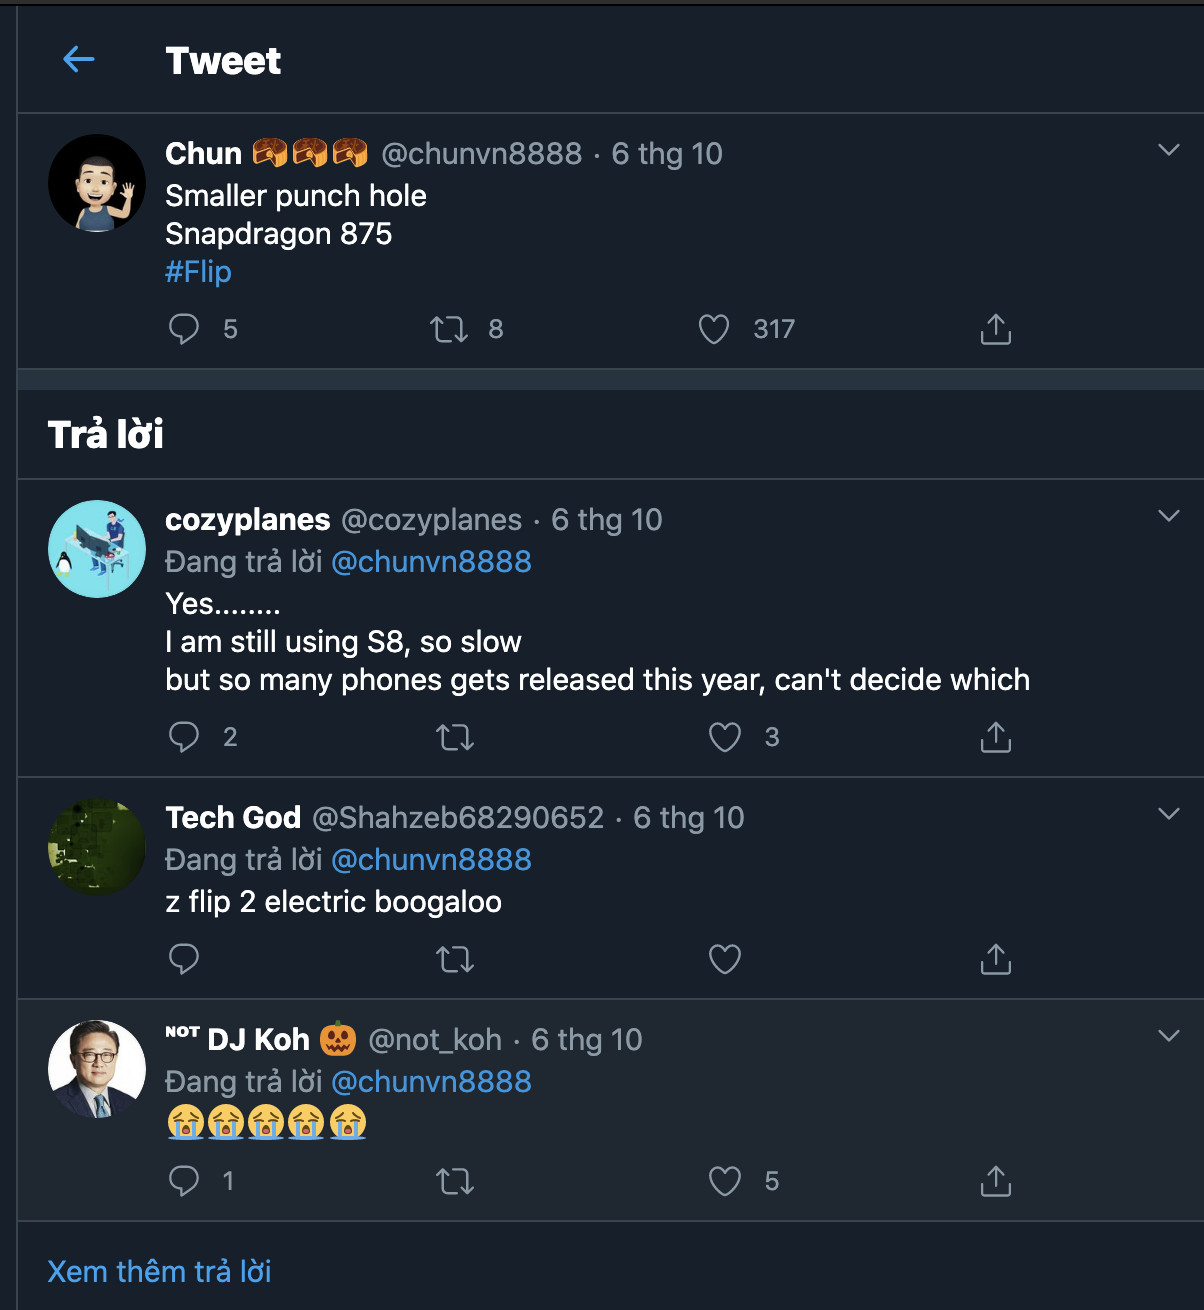Expand the menu chevron on cozyplanes' reply
The width and height of the screenshot is (1204, 1310).
(1168, 516)
